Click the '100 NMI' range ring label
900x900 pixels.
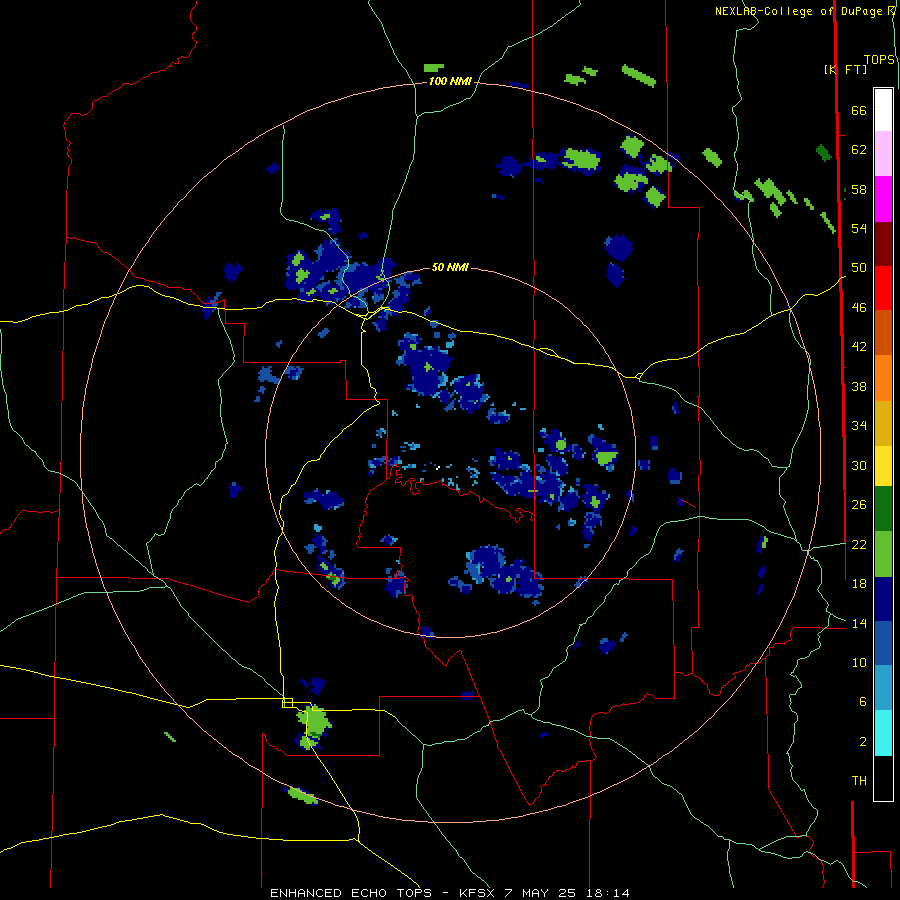(x=450, y=82)
